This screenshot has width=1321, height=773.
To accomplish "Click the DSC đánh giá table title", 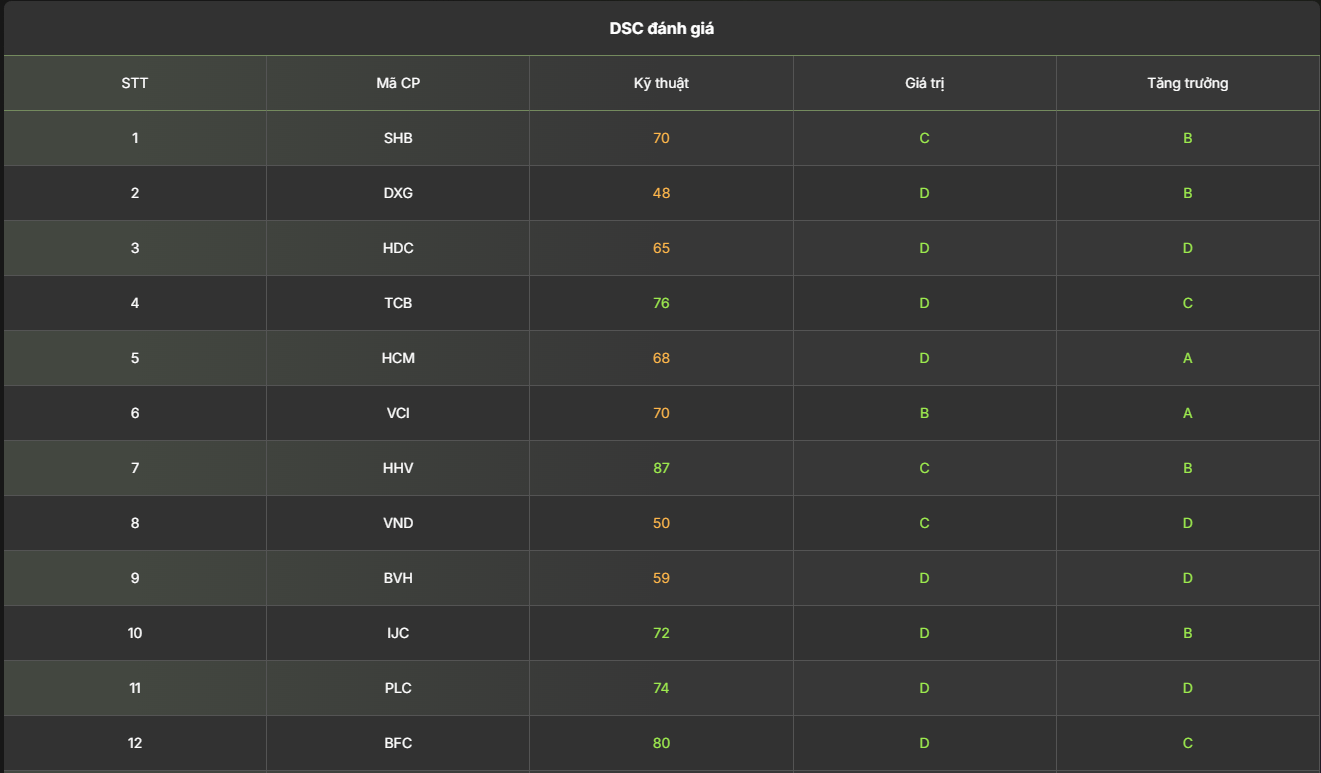I will 661,29.
